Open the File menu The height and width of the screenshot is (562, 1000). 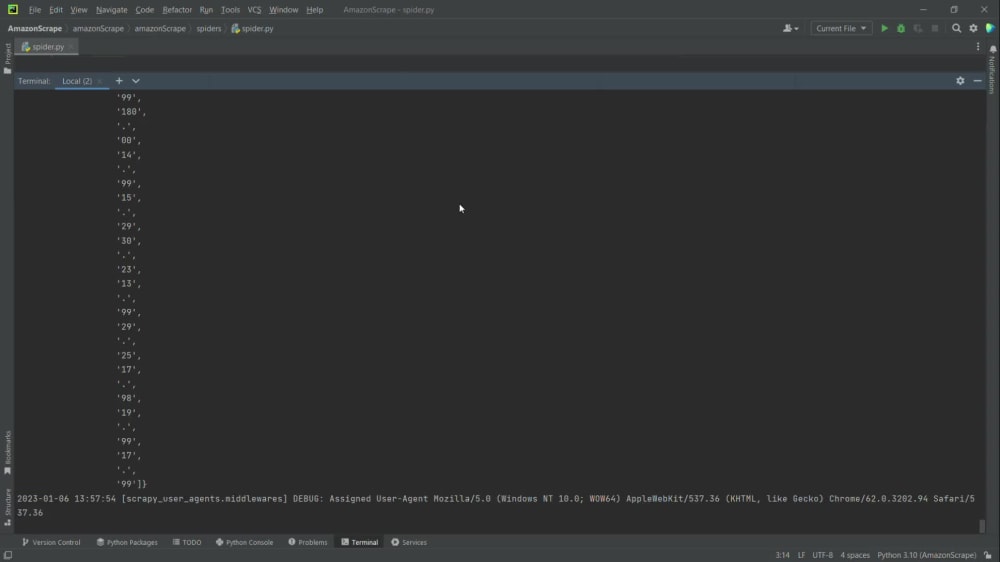[x=34, y=10]
